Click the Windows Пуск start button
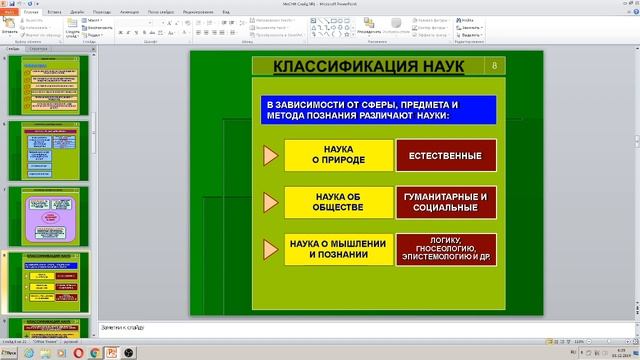The width and height of the screenshot is (640, 360). click(9, 353)
